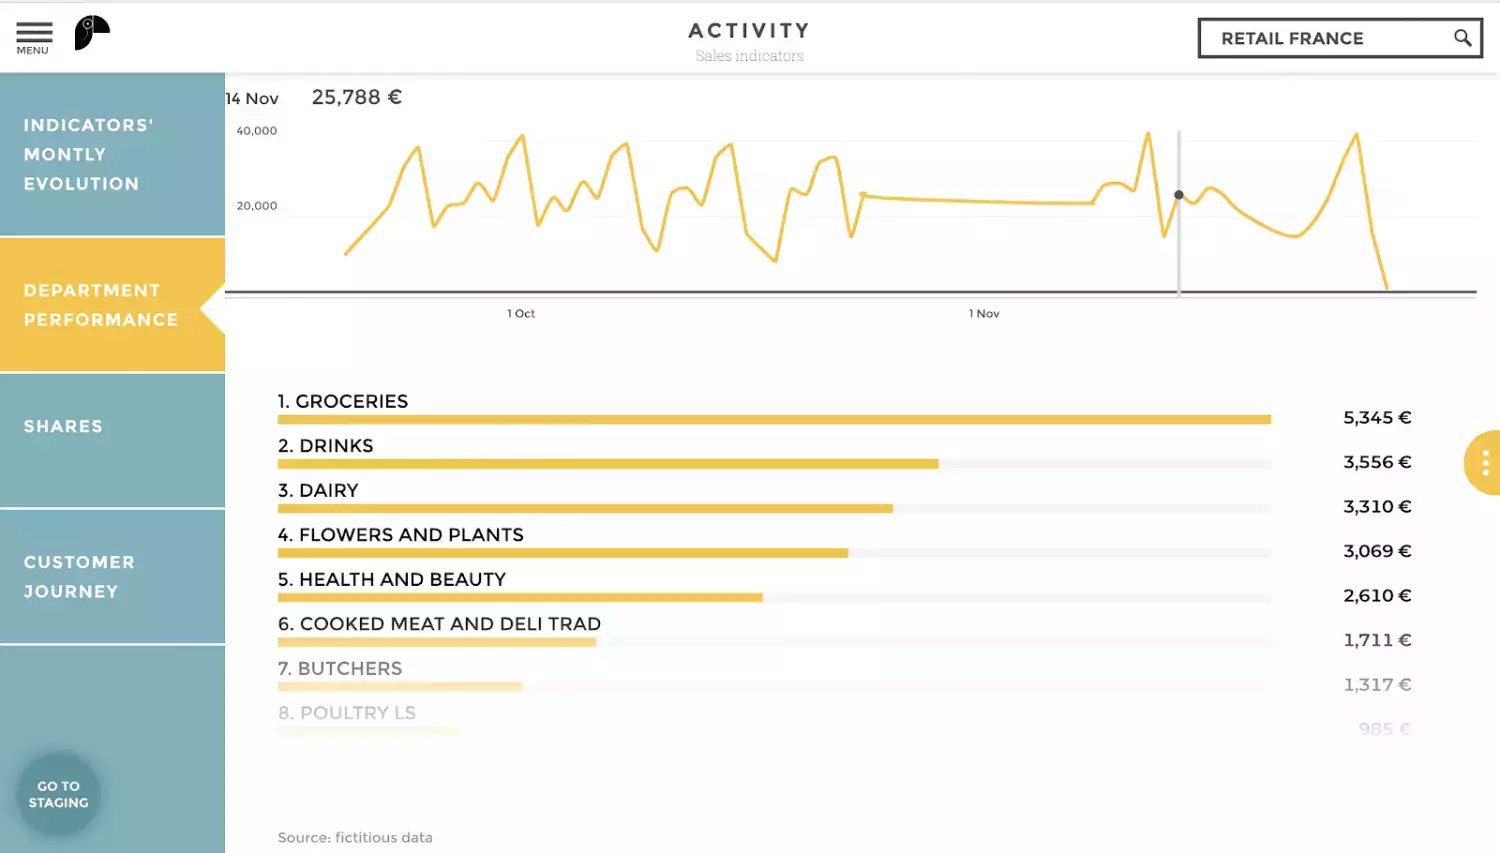The width and height of the screenshot is (1500, 853).
Task: Select the 14 Nov point on chart
Action: (x=1179, y=195)
